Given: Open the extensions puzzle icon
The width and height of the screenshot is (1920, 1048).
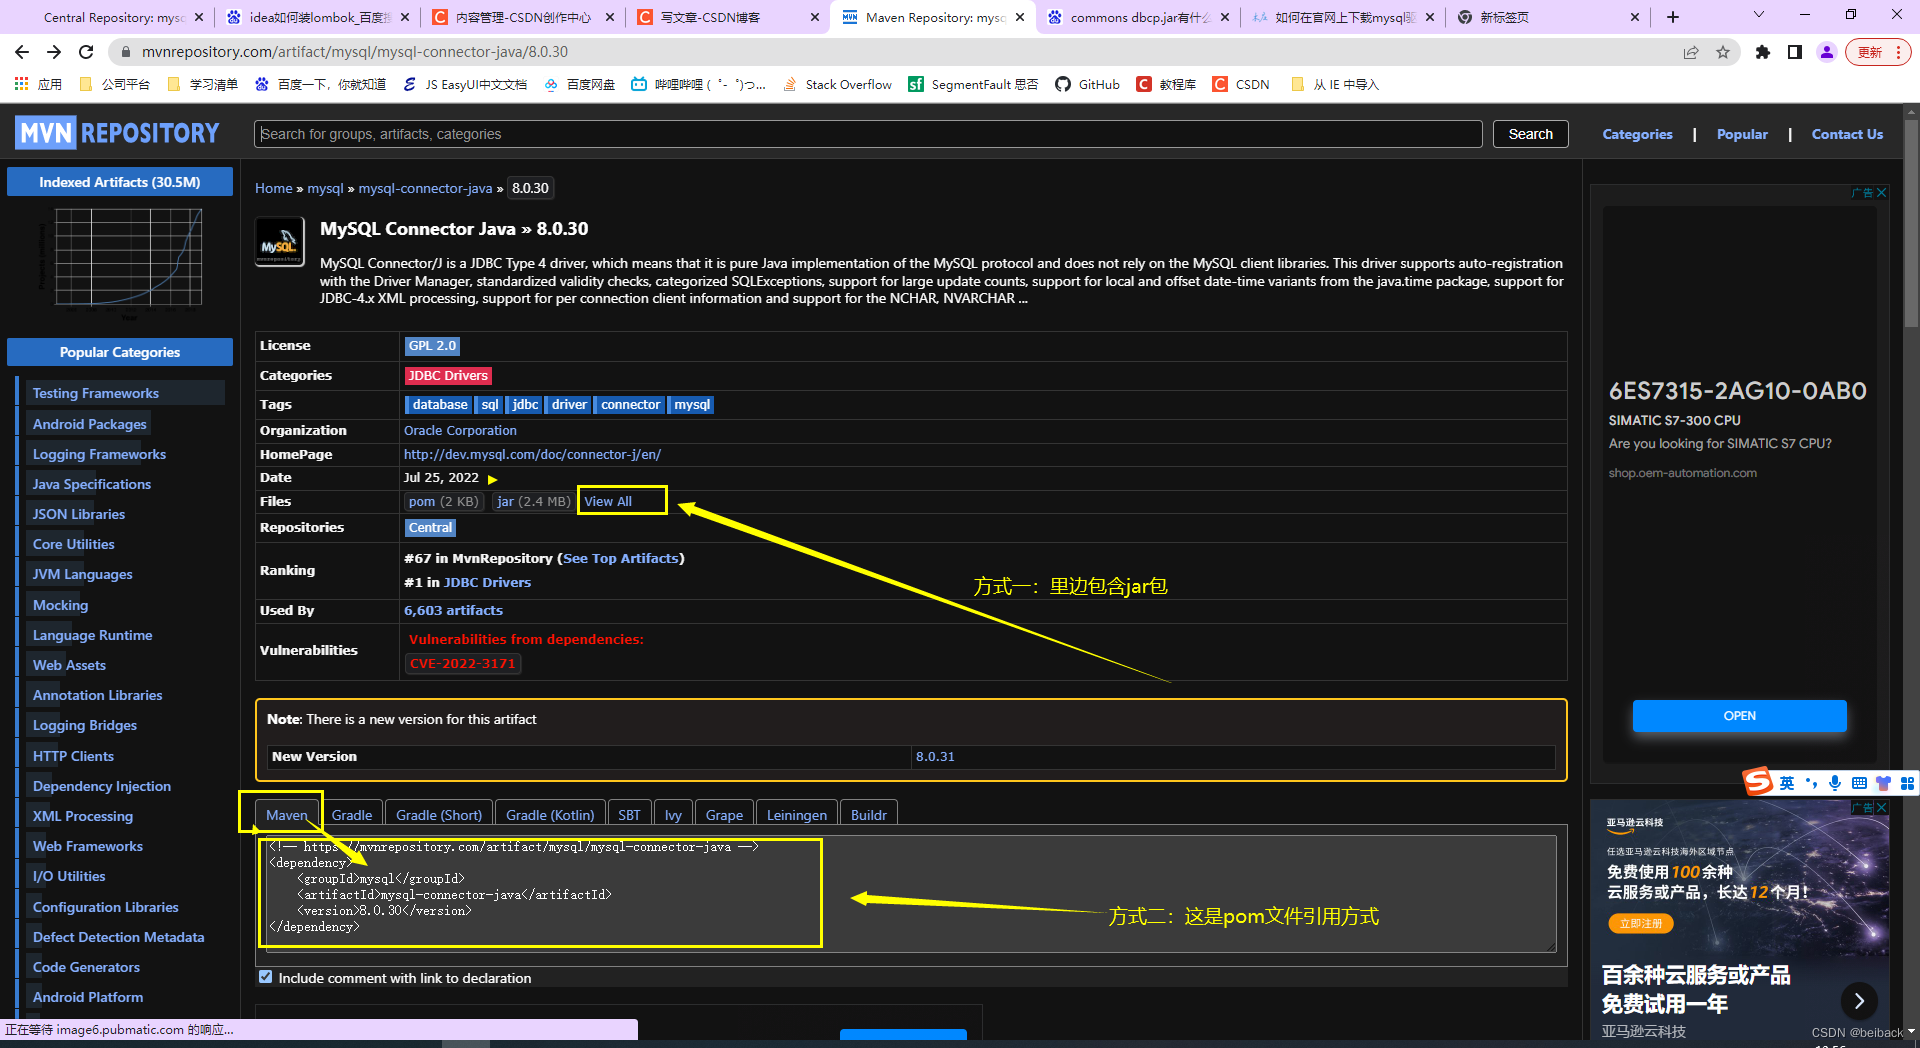Looking at the screenshot, I should click(1763, 52).
